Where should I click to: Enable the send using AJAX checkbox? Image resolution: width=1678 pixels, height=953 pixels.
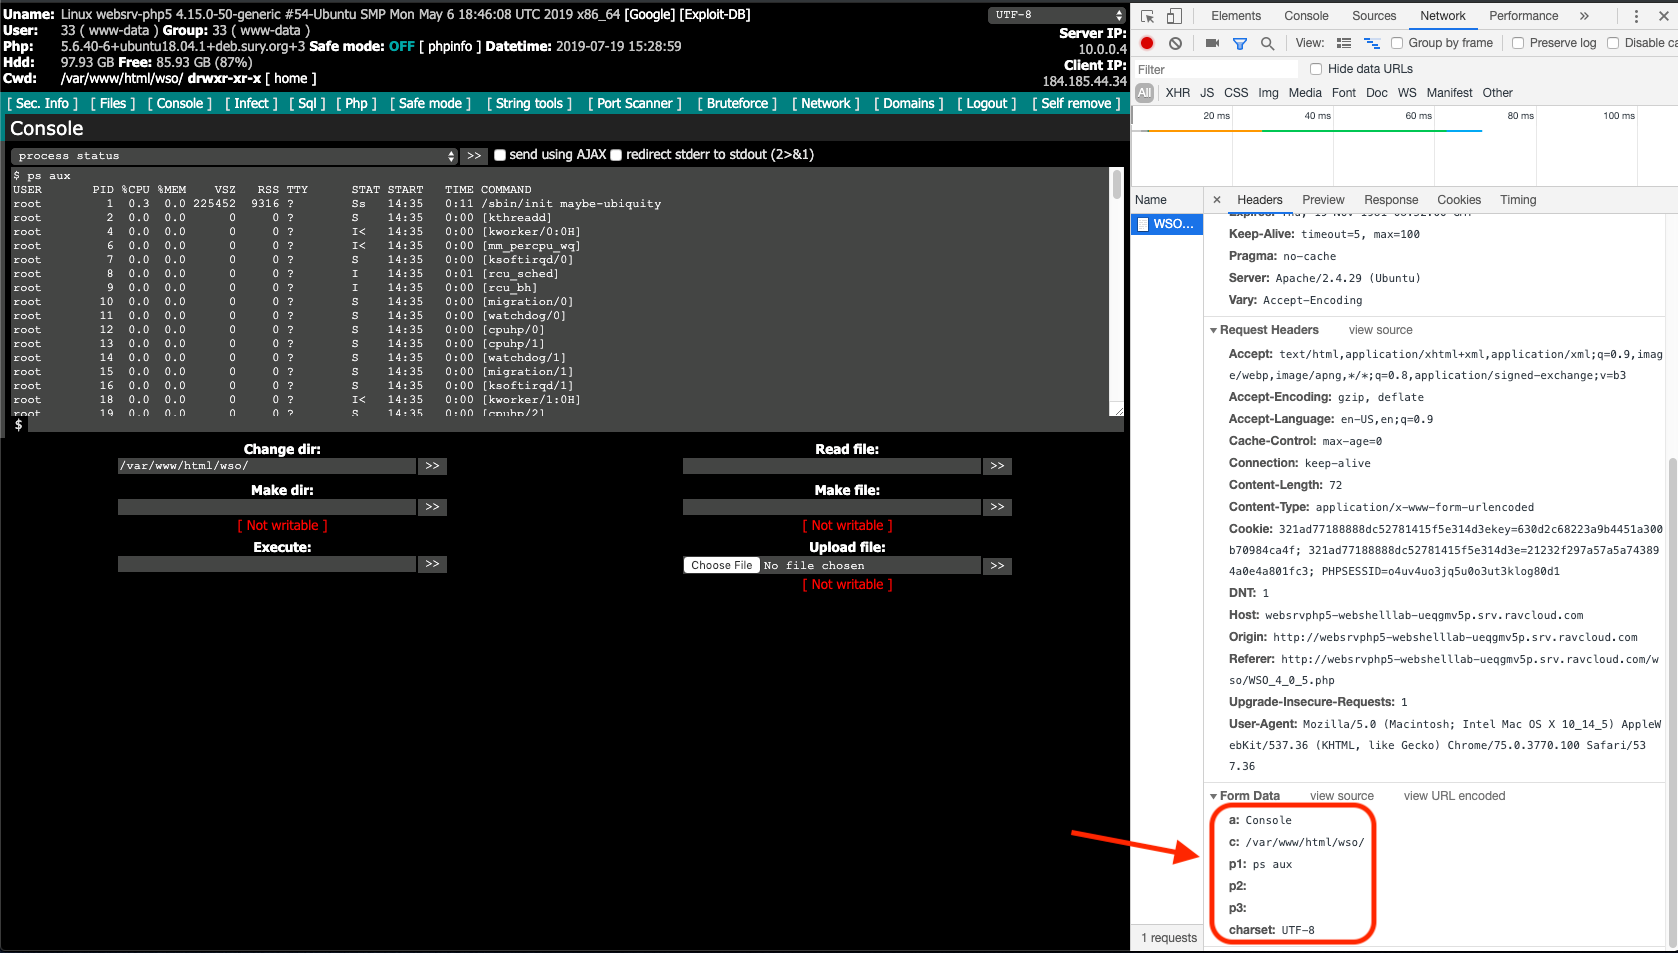coord(500,155)
